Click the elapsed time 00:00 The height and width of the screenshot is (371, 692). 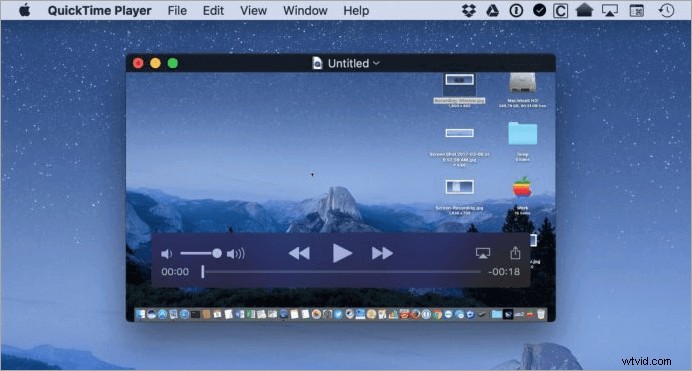pyautogui.click(x=175, y=272)
